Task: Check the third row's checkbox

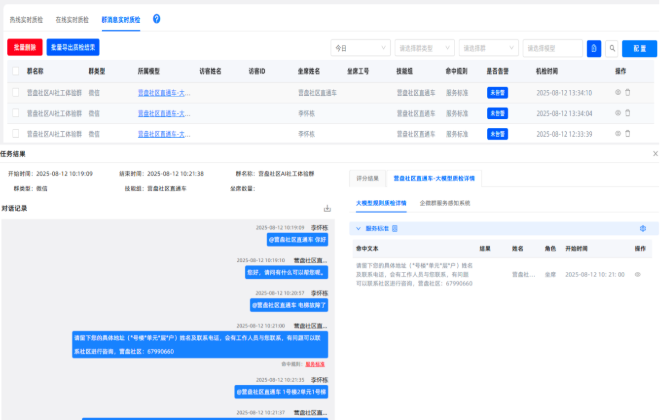Action: pyautogui.click(x=15, y=133)
